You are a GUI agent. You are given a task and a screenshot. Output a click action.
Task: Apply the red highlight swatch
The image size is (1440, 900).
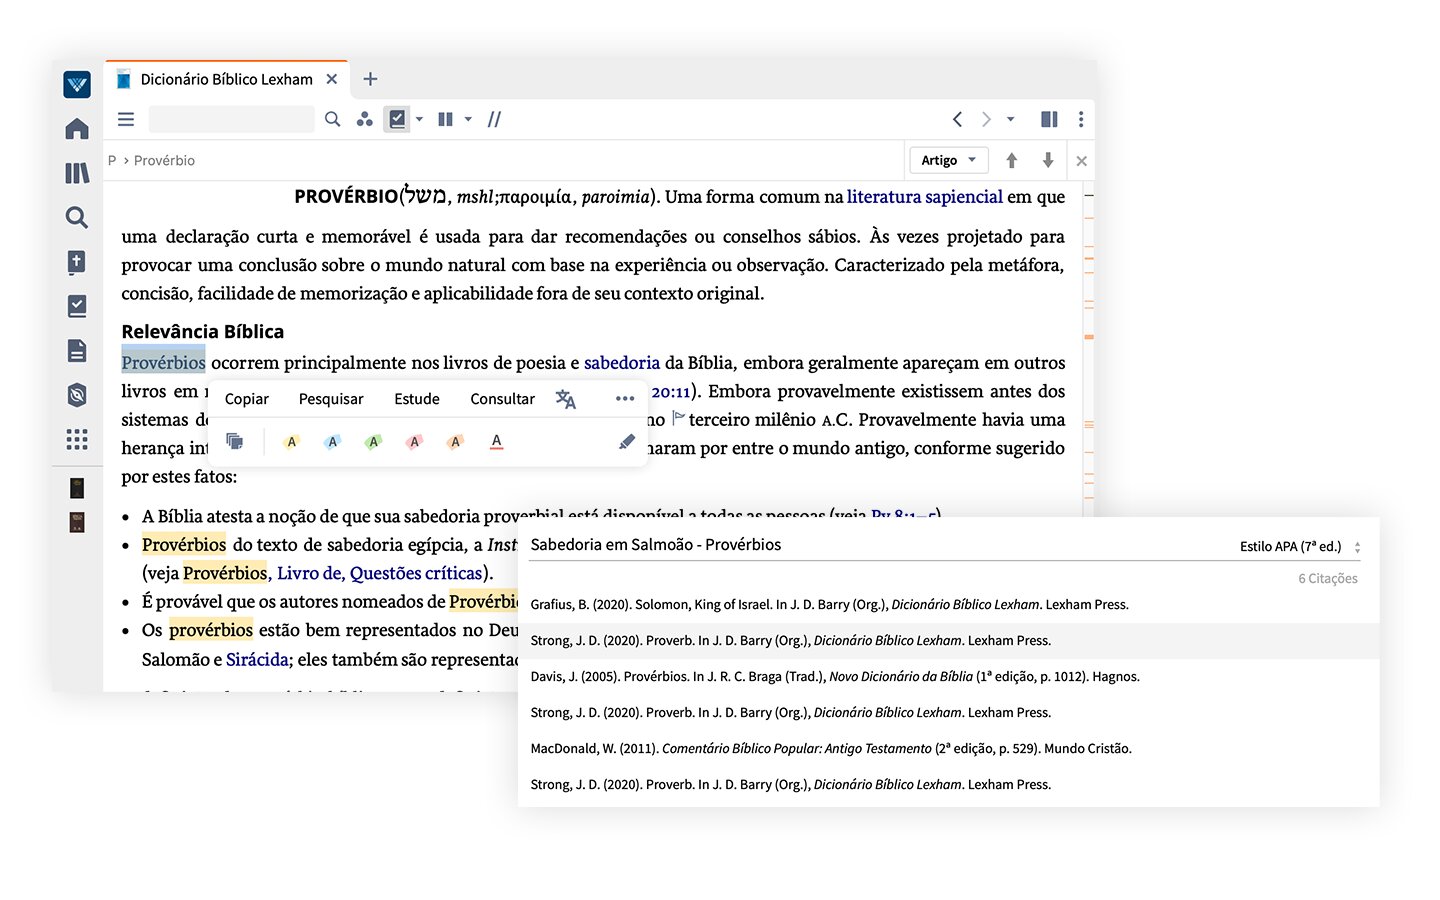coord(414,441)
